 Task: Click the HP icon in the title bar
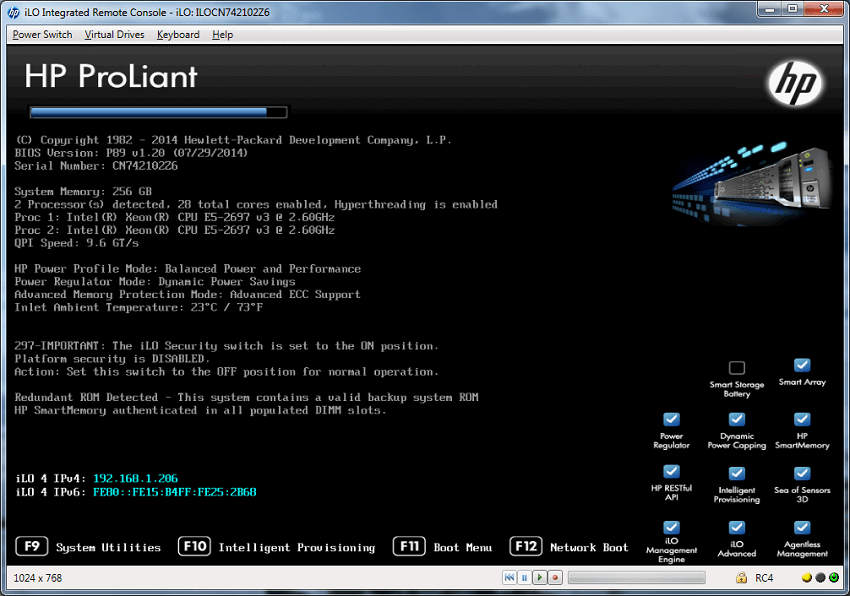click(x=14, y=12)
